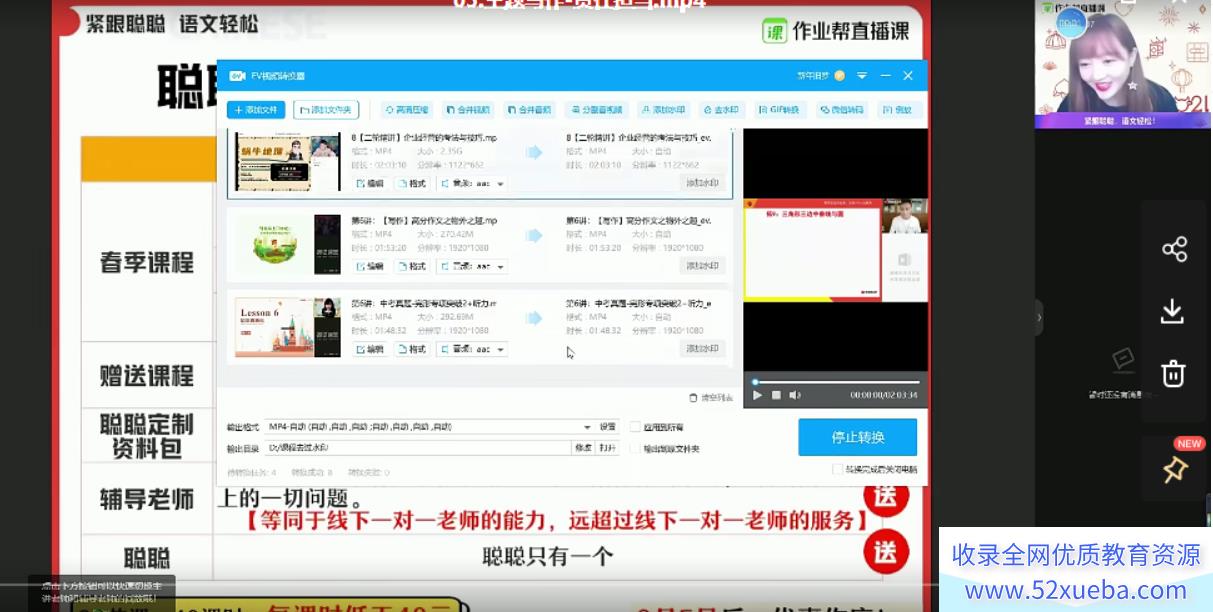The image size is (1213, 612).
Task: Collapse the right side panel arrow
Action: (1039, 318)
